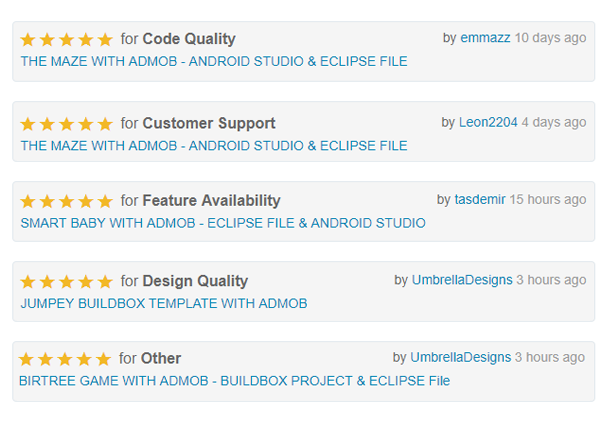Open the Birtree Game with AdMob item

(234, 380)
